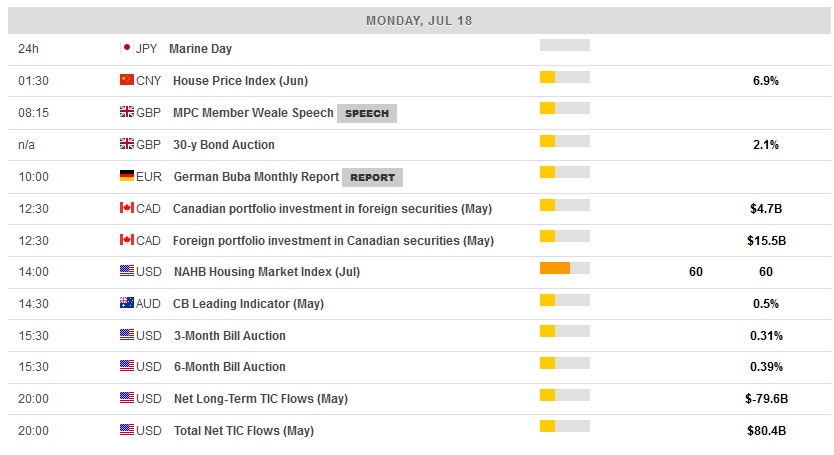Click the grey volatility bar for Marine Day
Viewport: 834px width, 455px height.
[x=564, y=45]
